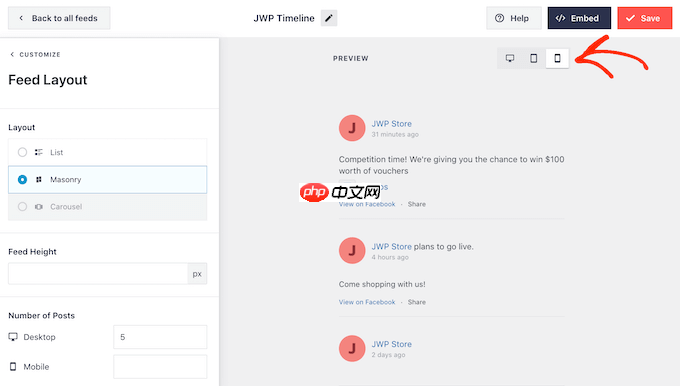Go back to all feeds
680x386 pixels.
pos(59,18)
